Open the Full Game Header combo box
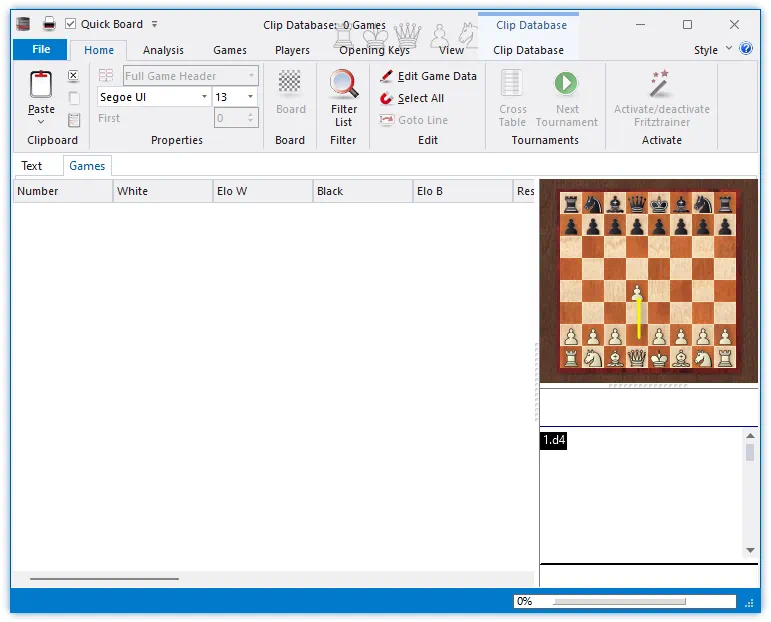The width and height of the screenshot is (771, 622). coord(191,76)
